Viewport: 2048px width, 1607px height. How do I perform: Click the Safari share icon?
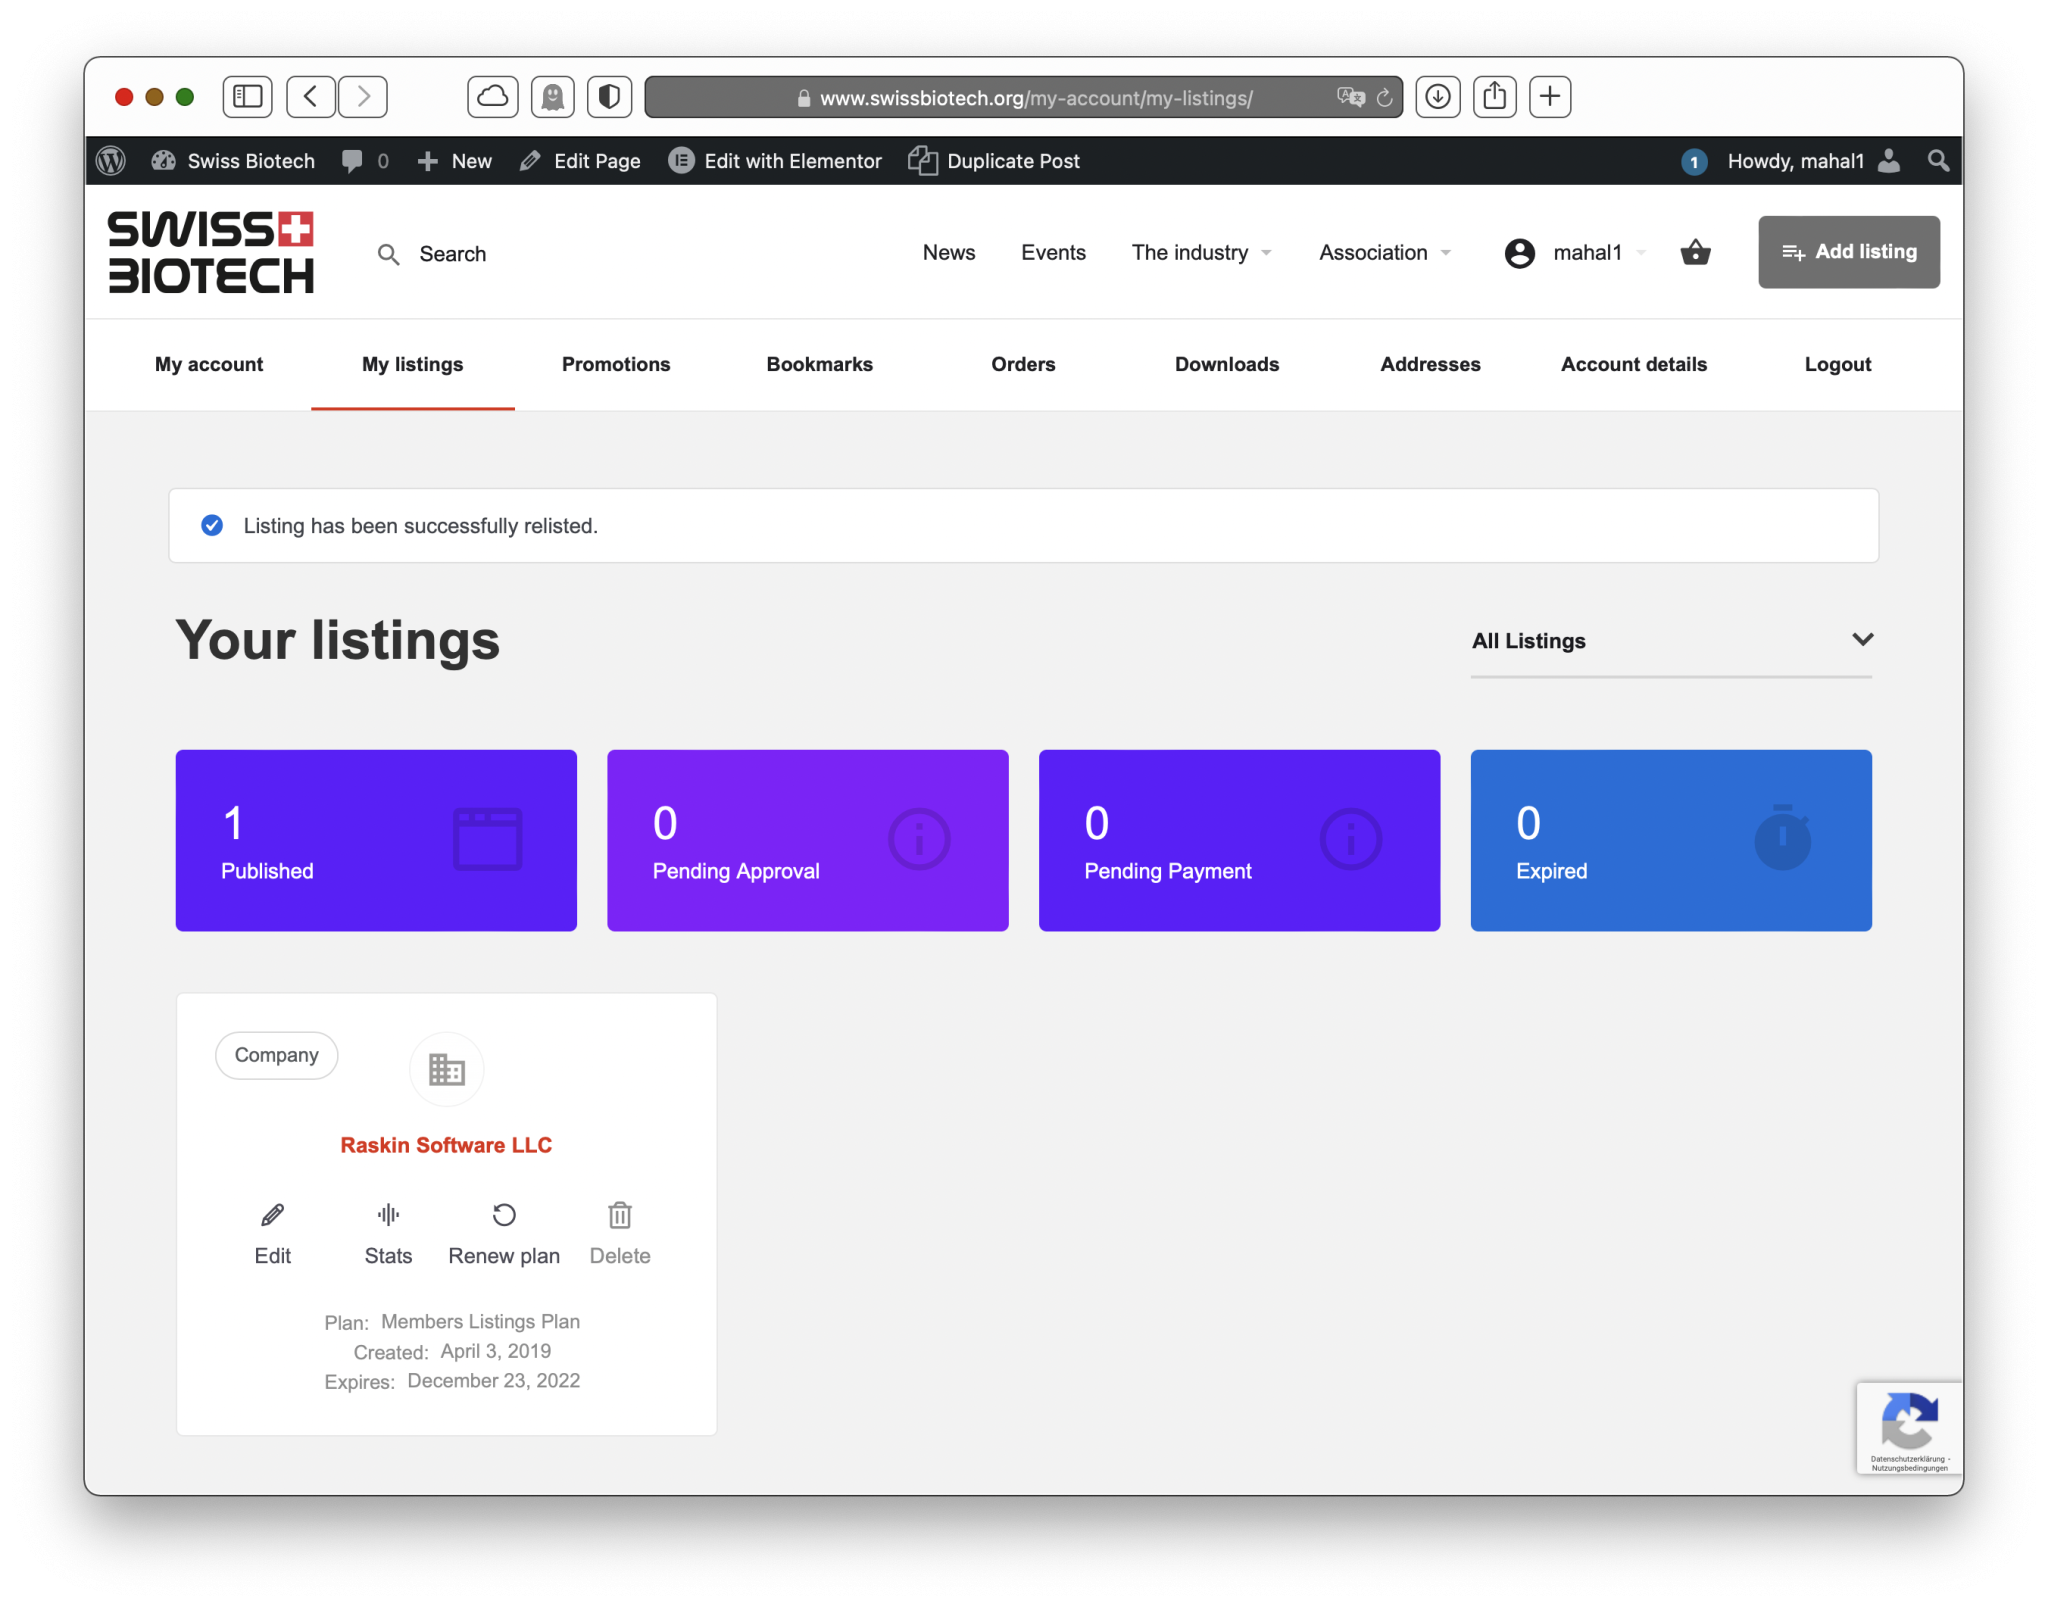(1494, 97)
